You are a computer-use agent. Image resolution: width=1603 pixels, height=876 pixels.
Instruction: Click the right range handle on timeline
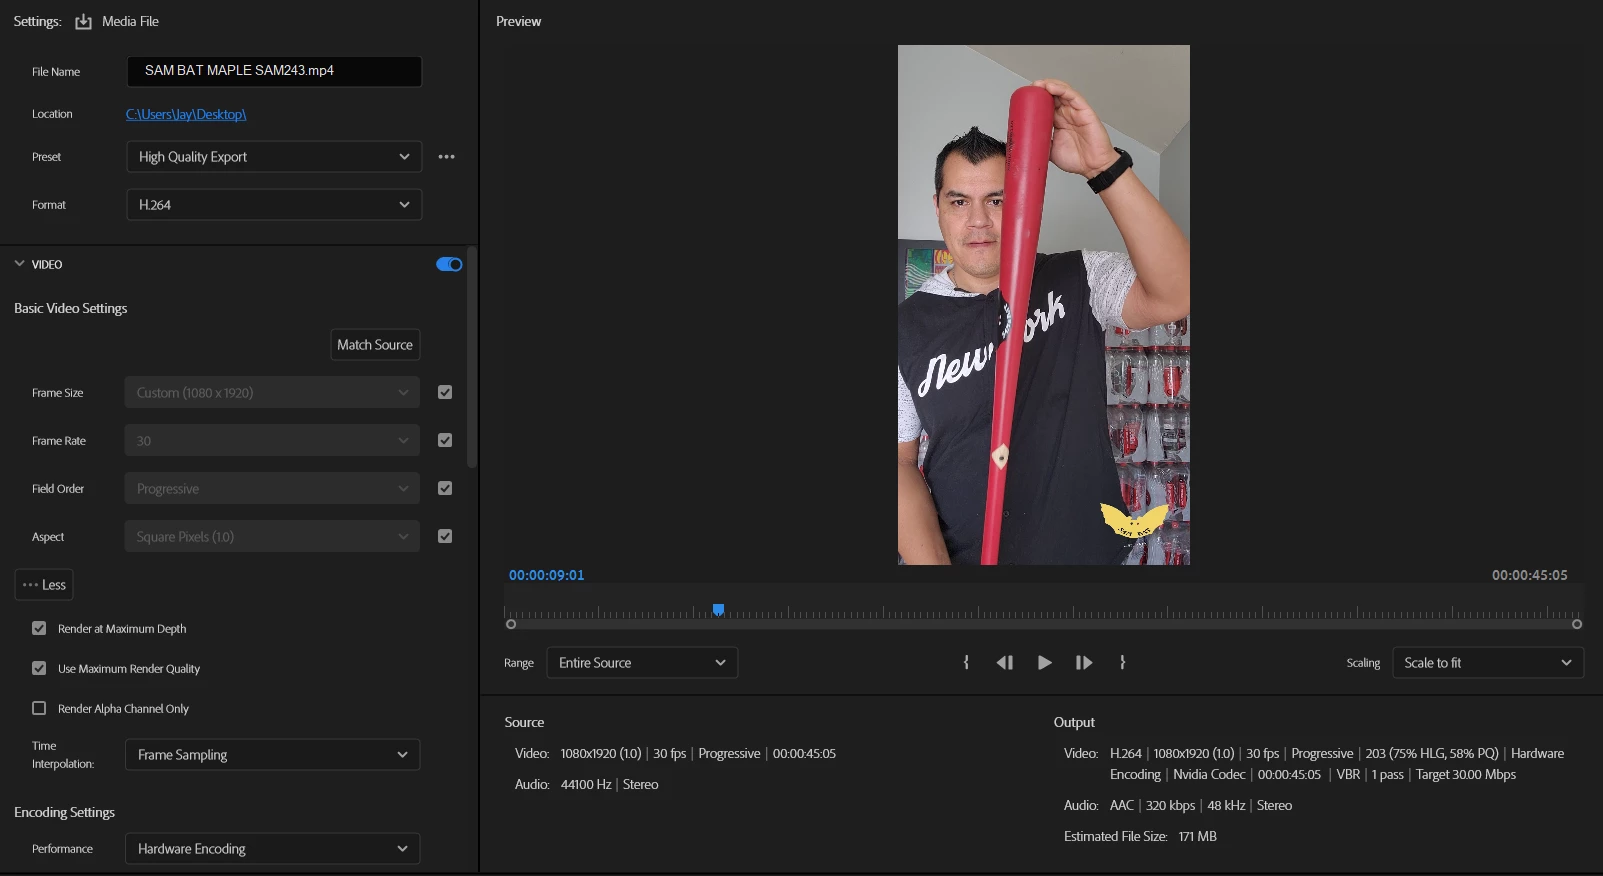1577,624
